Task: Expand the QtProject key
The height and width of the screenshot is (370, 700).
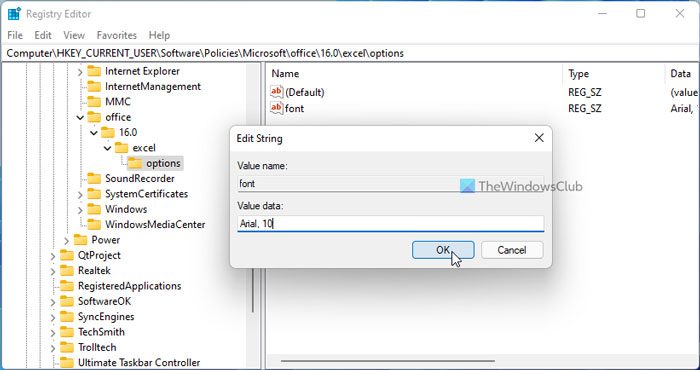Action: pyautogui.click(x=53, y=256)
